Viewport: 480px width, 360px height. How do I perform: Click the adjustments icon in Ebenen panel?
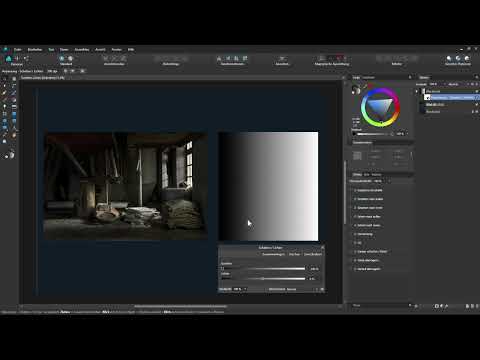pos(442,306)
